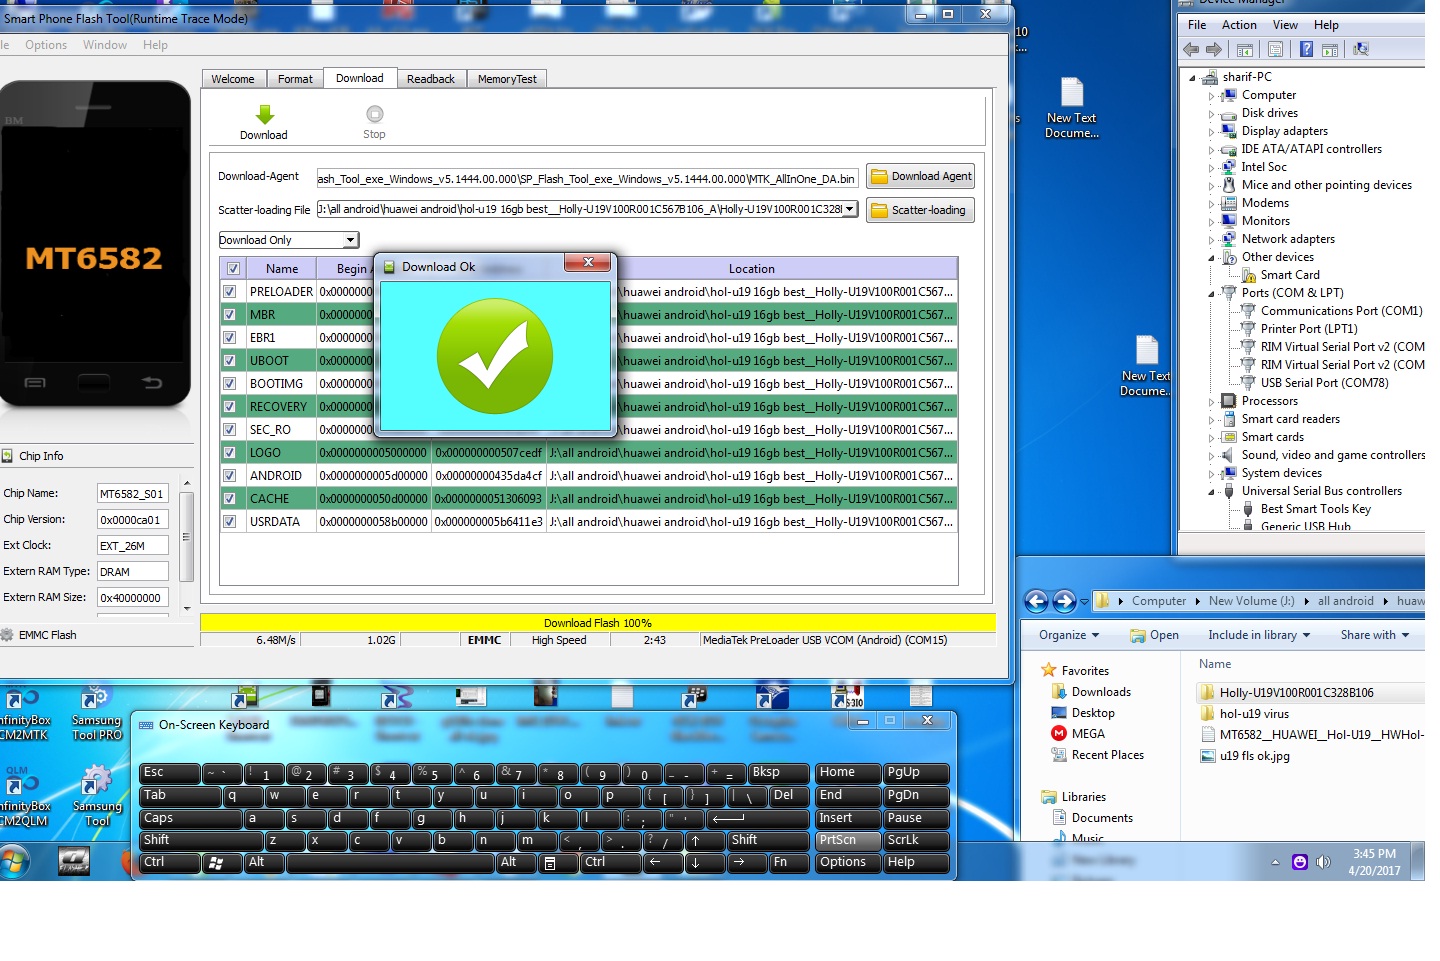Open the Windows Start menu orb
The image size is (1440, 961).
14,861
